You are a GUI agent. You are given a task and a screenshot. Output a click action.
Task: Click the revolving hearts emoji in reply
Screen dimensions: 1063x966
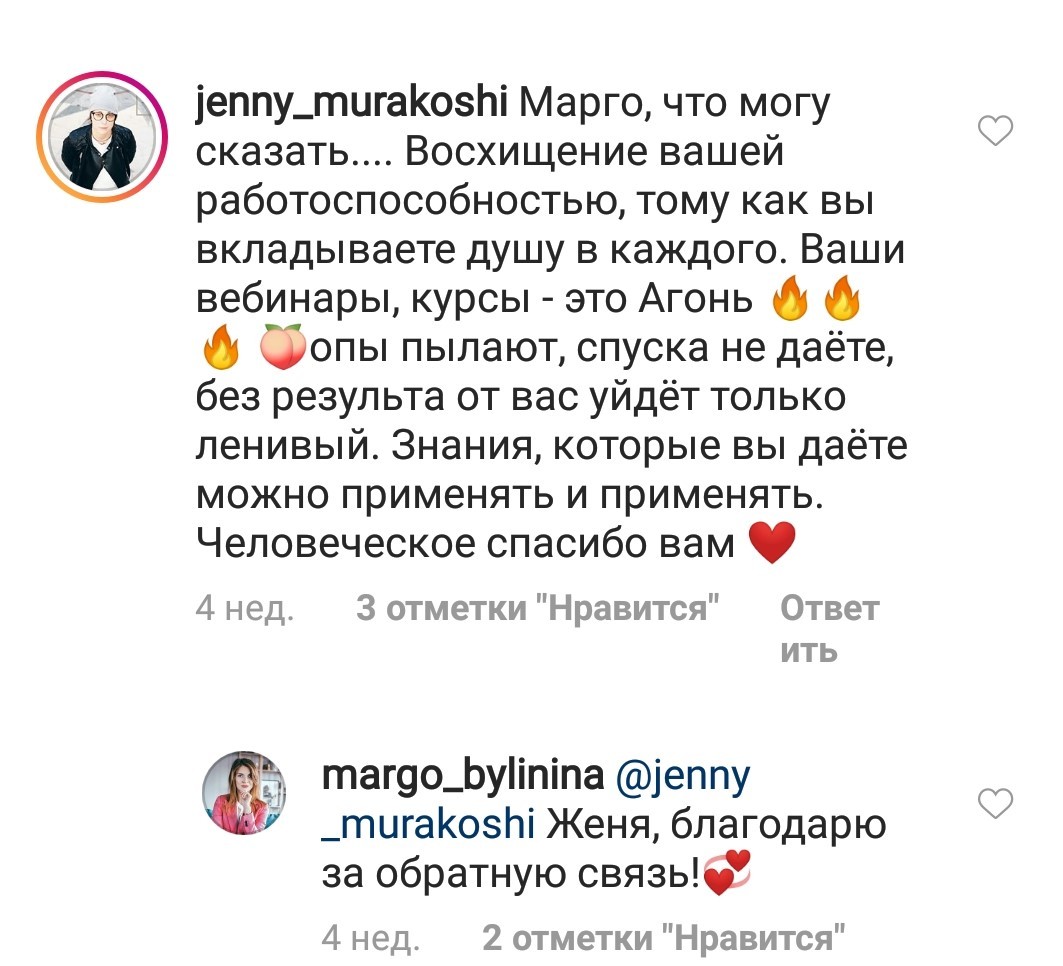pyautogui.click(x=727, y=873)
